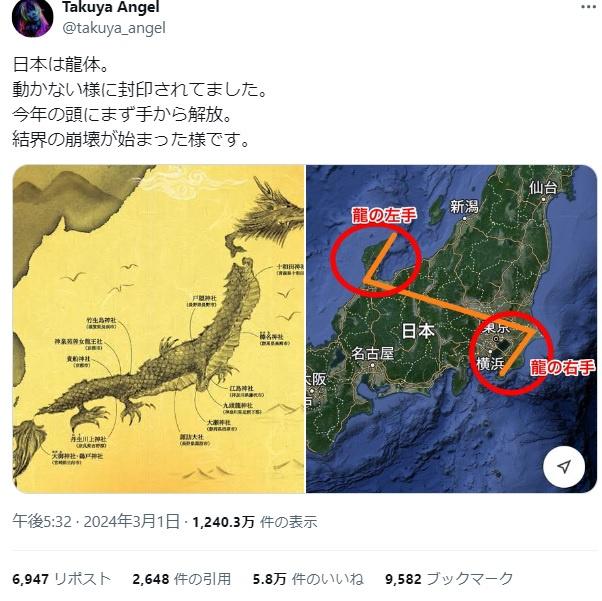This screenshot has height=601, width=602.
Task: View the 1,240.3万 件の表示 count
Action: pyautogui.click(x=255, y=522)
